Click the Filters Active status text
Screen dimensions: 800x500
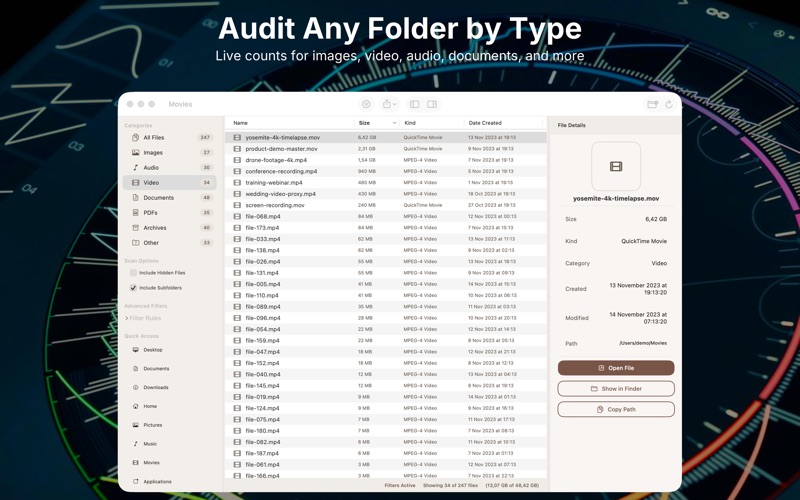pos(400,486)
